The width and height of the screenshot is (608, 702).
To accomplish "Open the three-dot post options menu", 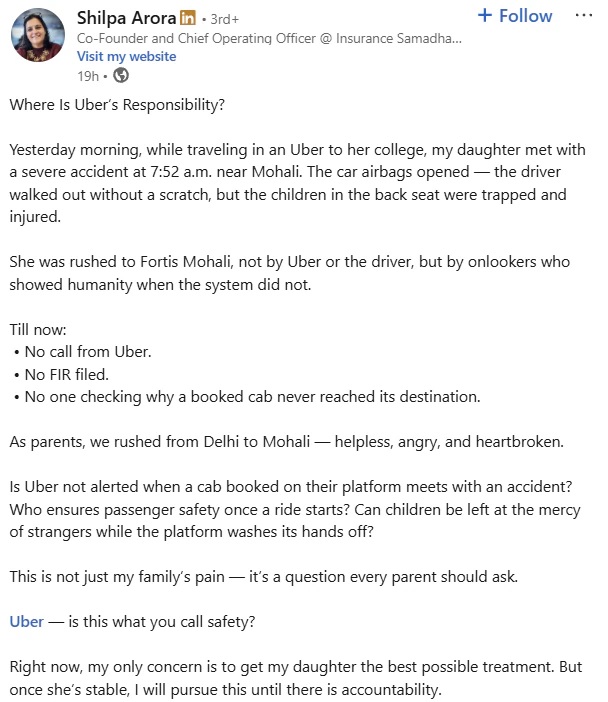I will click(584, 16).
